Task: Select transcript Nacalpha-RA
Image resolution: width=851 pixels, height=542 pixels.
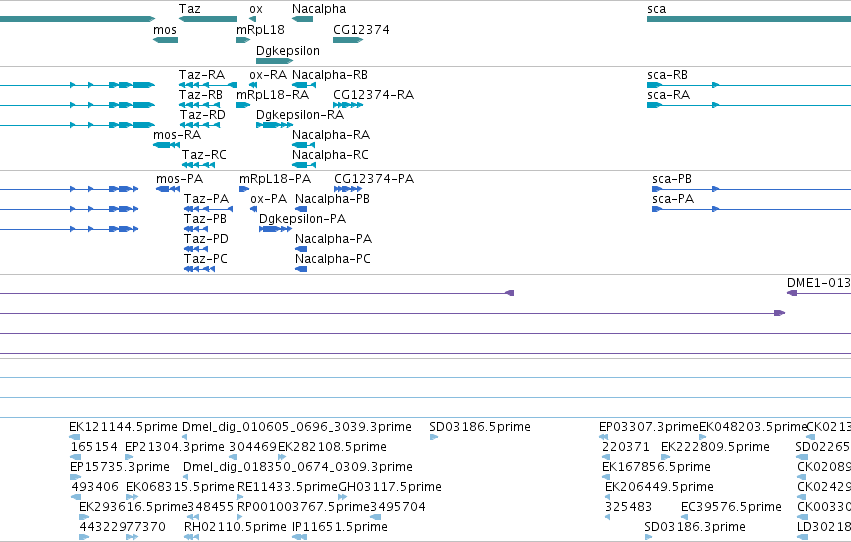Action: pos(303,145)
